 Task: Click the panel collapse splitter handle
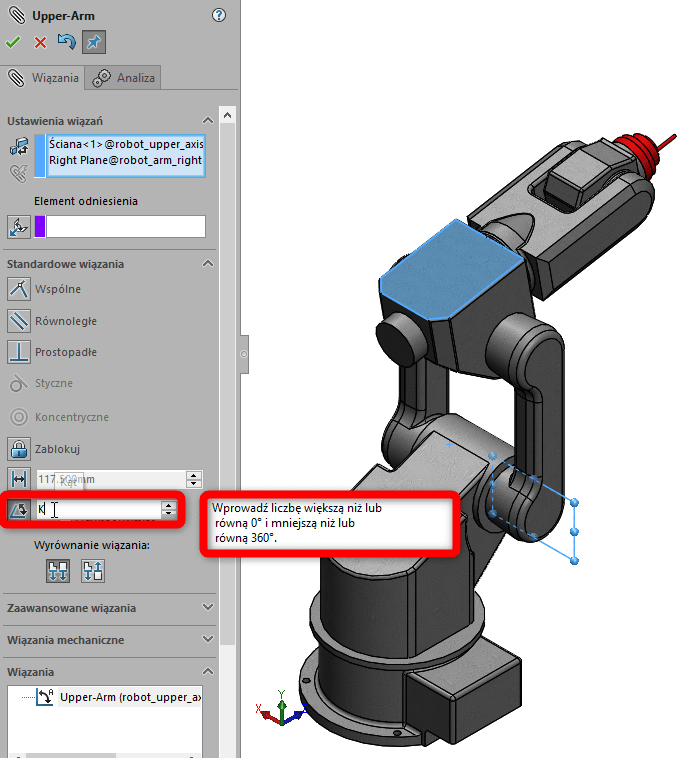[x=244, y=354]
